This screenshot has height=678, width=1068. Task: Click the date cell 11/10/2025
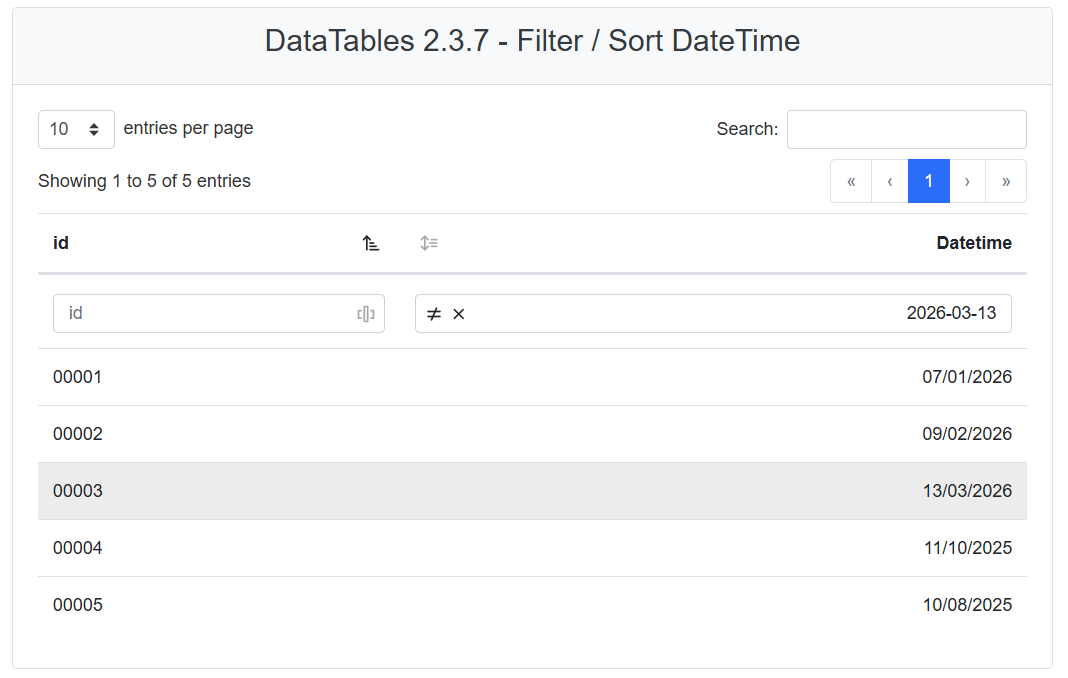click(966, 548)
